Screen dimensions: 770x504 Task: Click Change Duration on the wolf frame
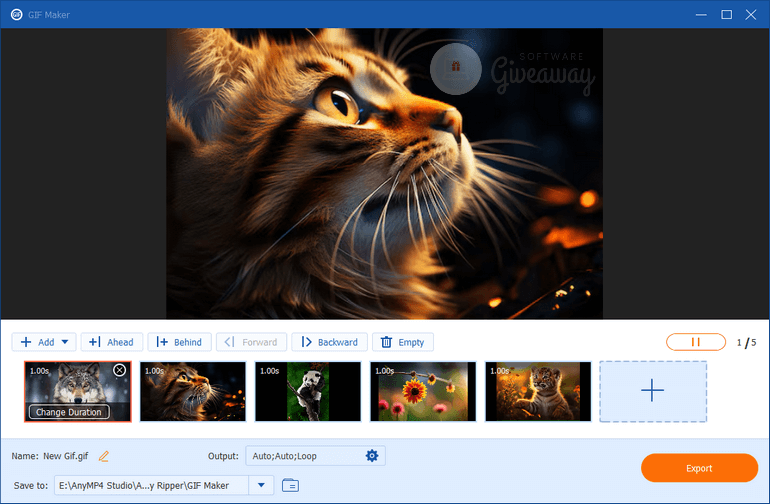[x=69, y=412]
